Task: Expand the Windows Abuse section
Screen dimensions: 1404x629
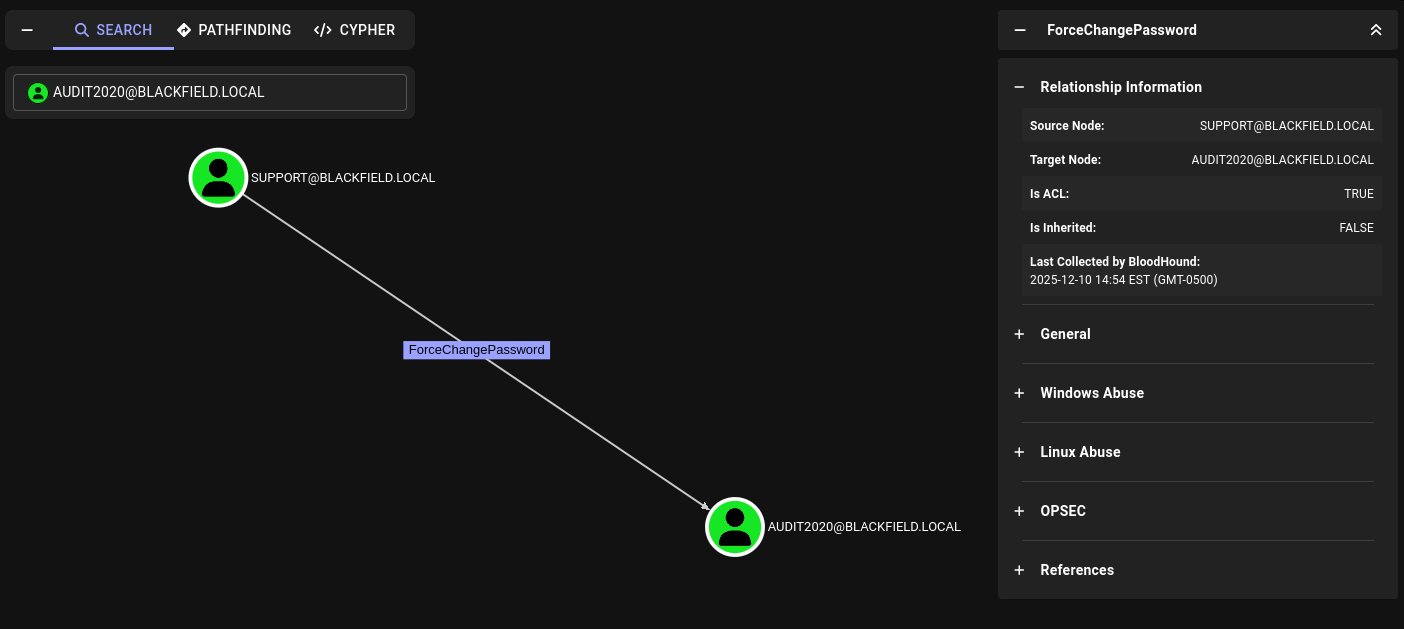Action: click(1020, 393)
